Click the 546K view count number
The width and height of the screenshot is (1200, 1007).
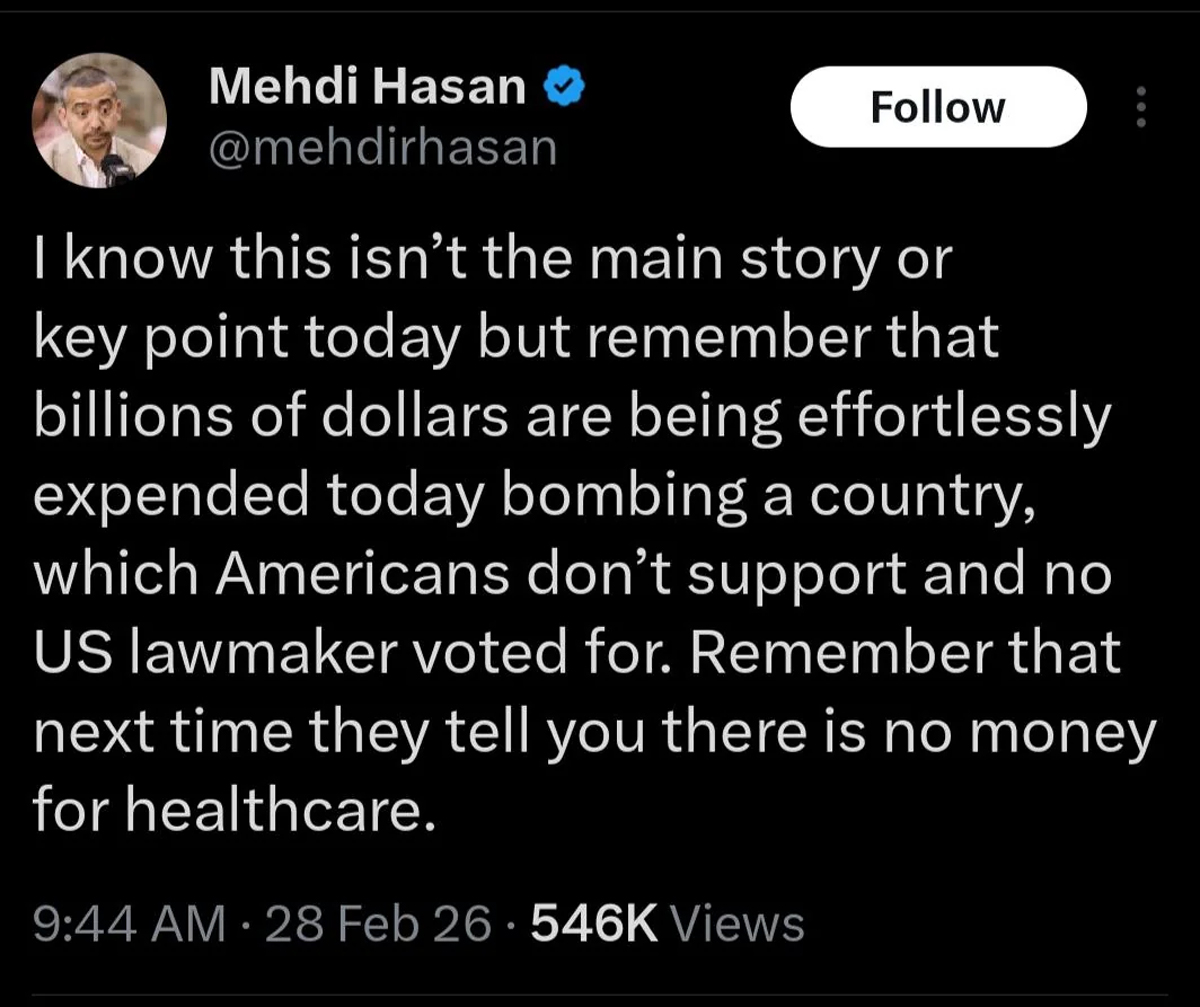(594, 923)
